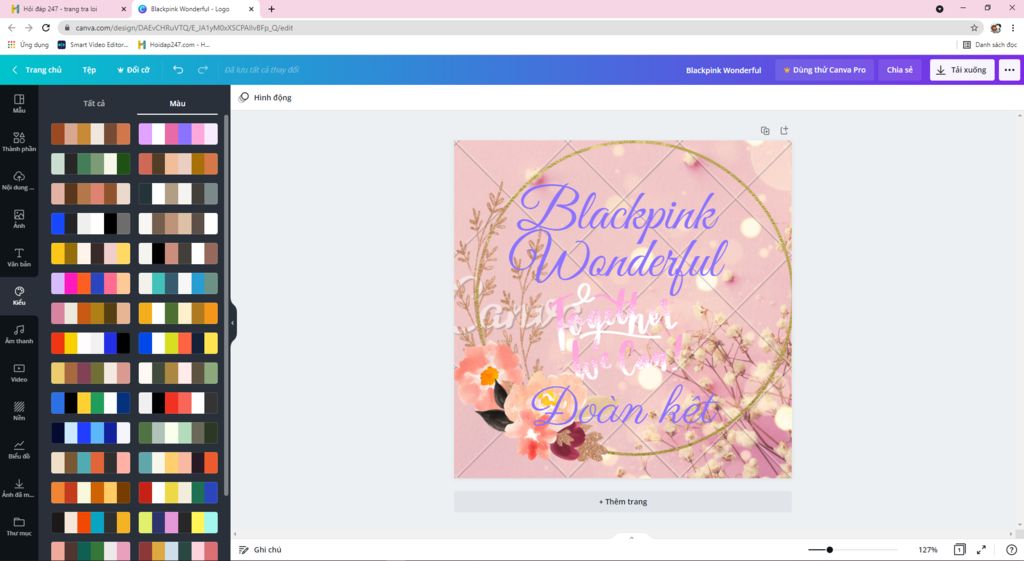This screenshot has height=561, width=1024.
Task: Click Dùng thử Canva Pro button
Action: coord(824,70)
